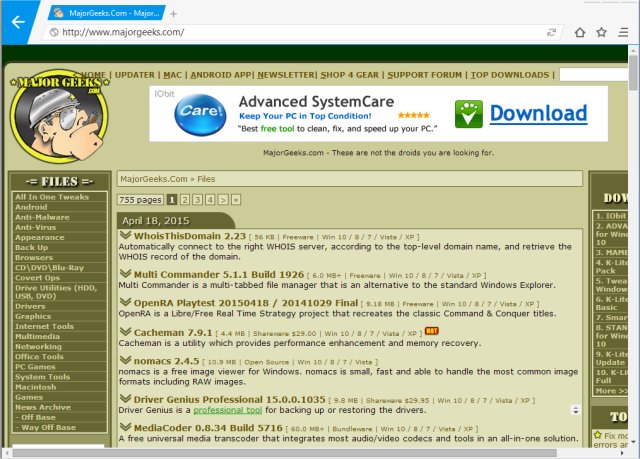Click the green Download shield icon in ad
The image size is (640, 459).
[x=469, y=114]
